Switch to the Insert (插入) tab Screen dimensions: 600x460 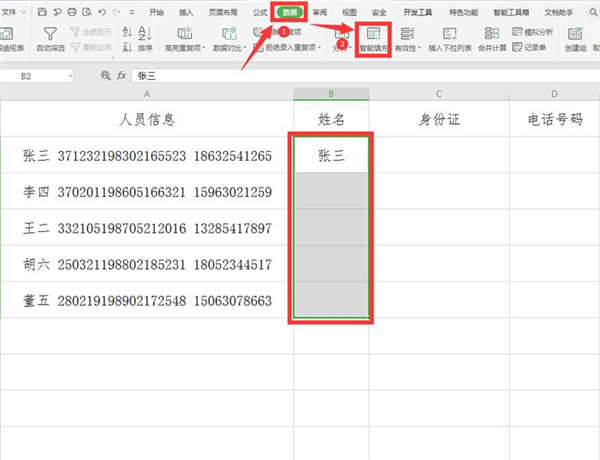[x=186, y=12]
